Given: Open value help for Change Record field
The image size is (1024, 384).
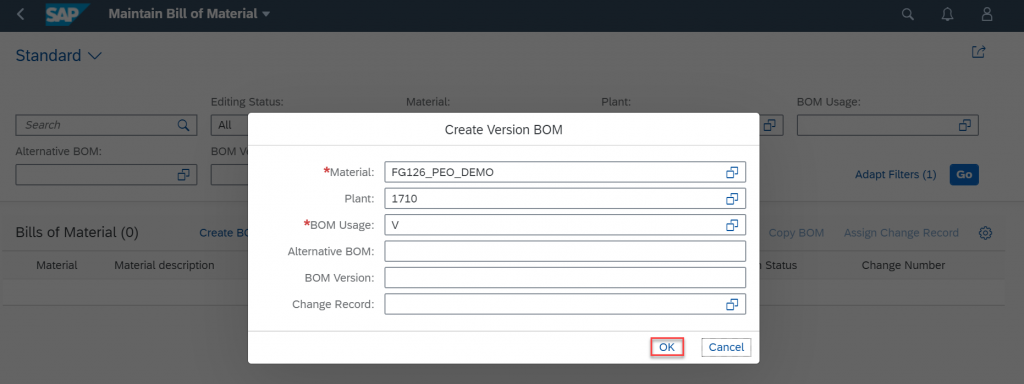Looking at the screenshot, I should coord(731,304).
